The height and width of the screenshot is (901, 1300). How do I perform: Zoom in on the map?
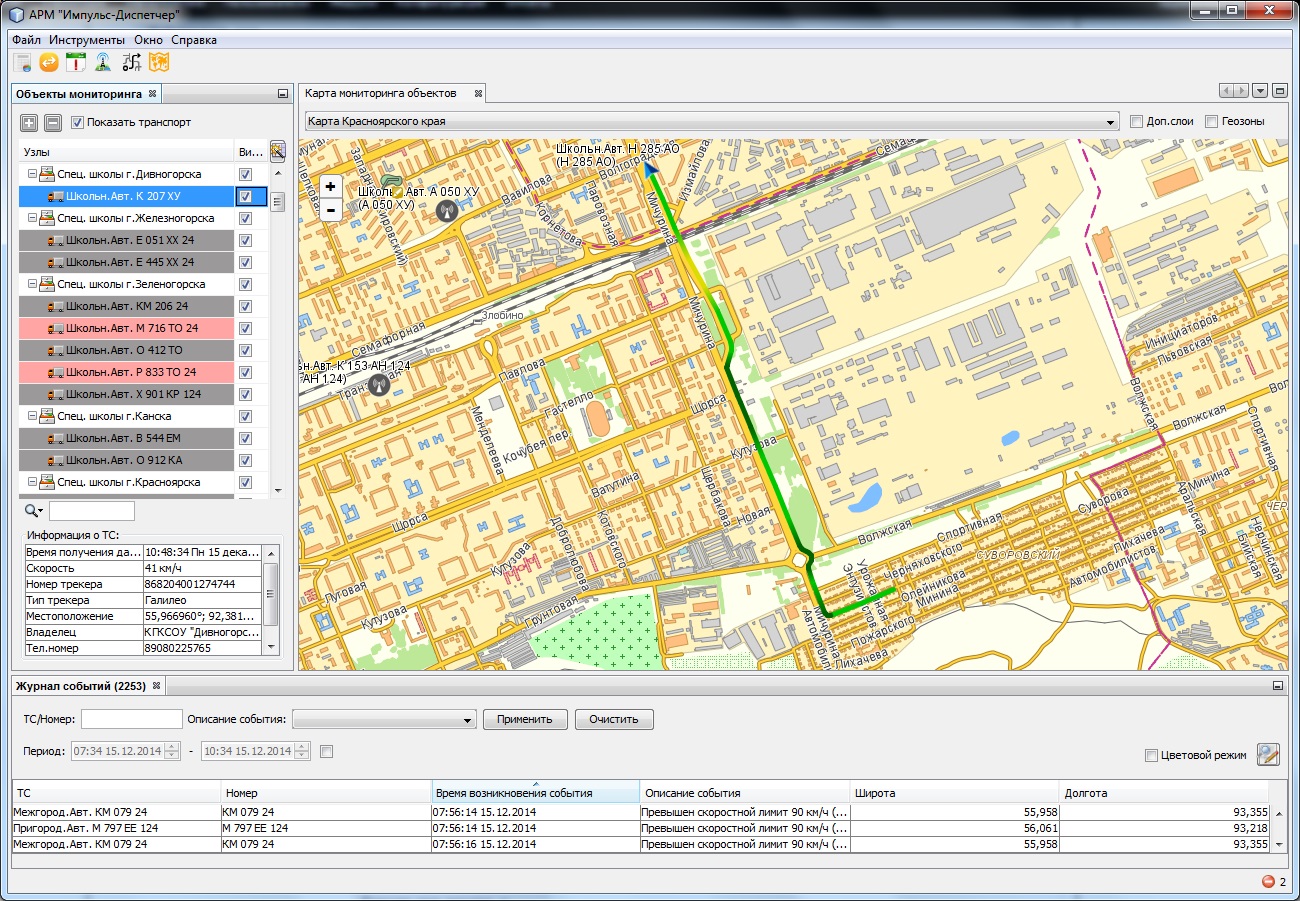point(330,187)
